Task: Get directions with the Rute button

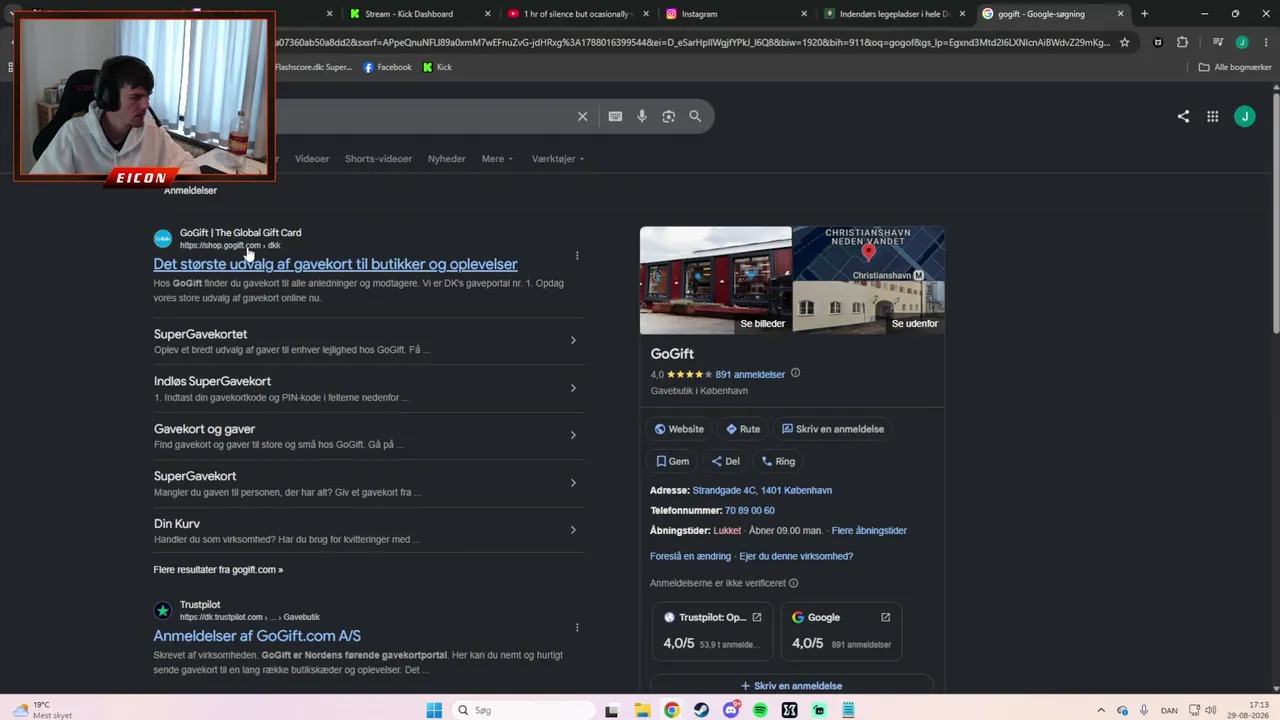Action: 743,429
